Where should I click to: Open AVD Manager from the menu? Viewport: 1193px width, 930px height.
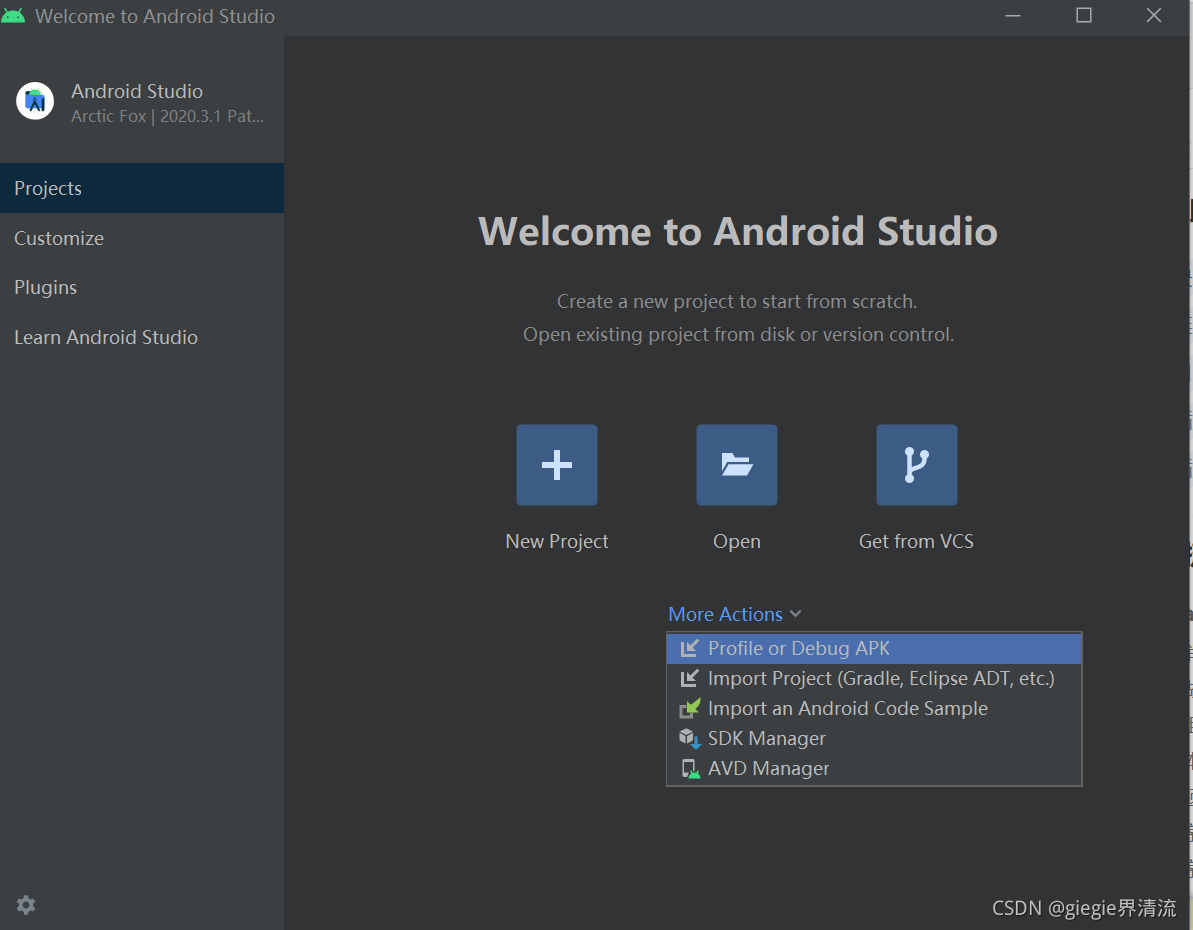coord(874,769)
